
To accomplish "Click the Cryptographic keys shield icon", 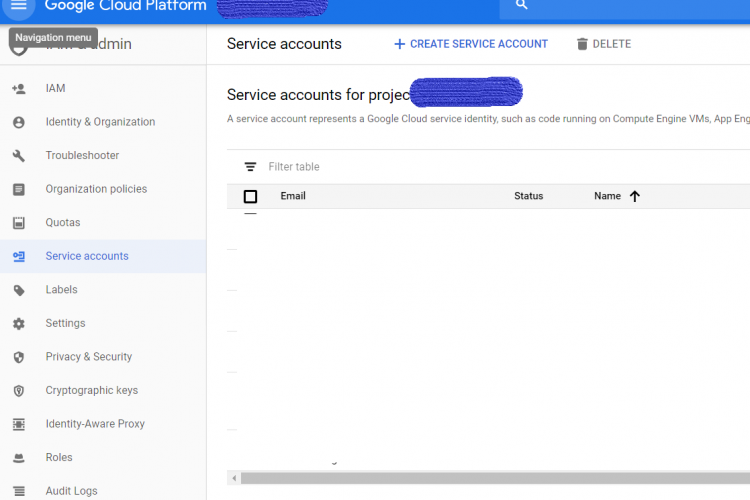I will click(19, 391).
